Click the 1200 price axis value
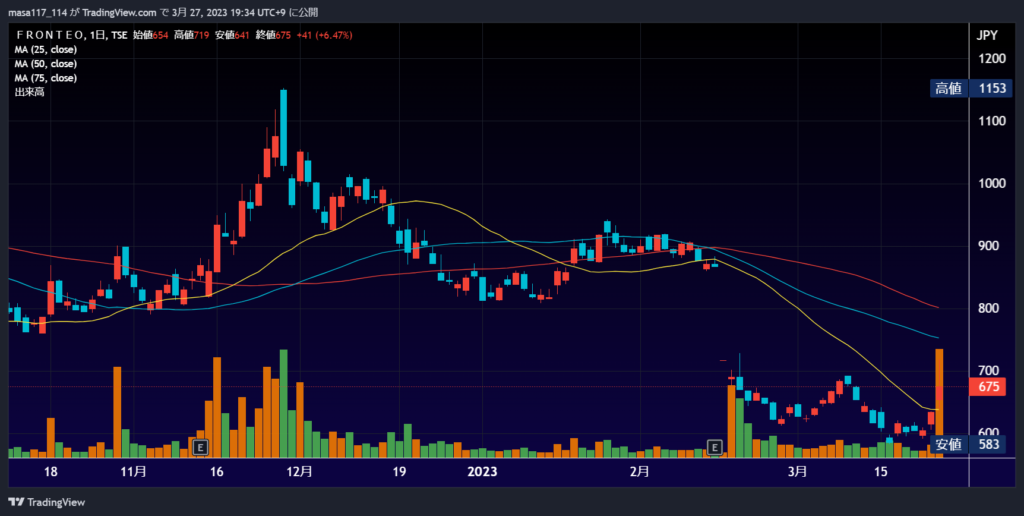Screen dimensions: 1024x516 (x=991, y=59)
